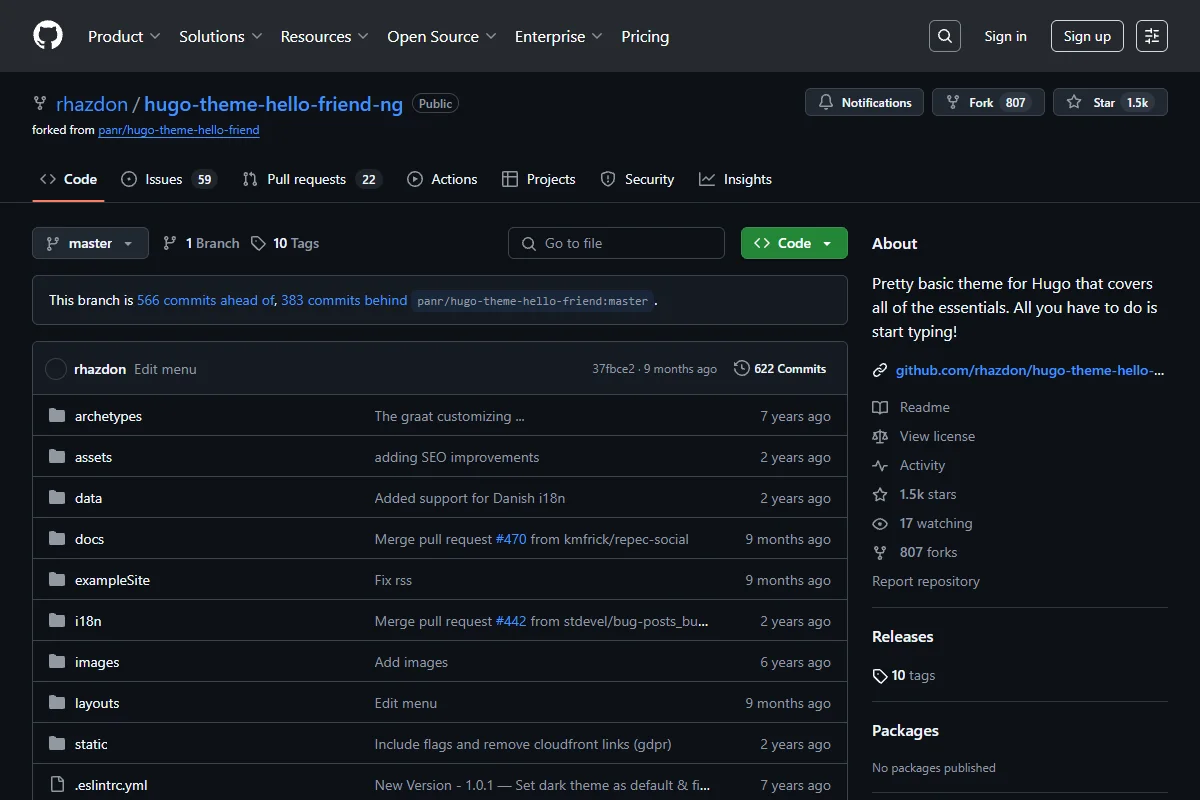Open the layouts folder

pyautogui.click(x=97, y=703)
